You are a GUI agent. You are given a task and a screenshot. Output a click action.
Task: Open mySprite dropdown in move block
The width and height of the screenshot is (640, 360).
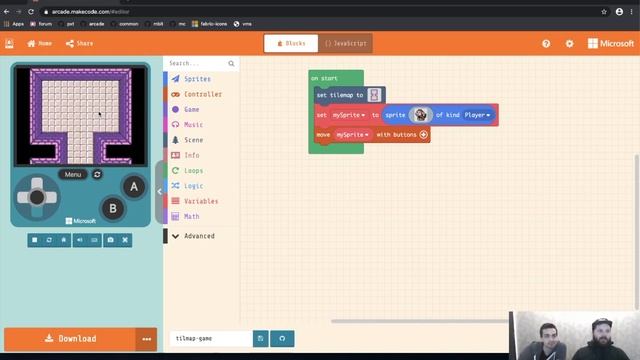pyautogui.click(x=352, y=135)
